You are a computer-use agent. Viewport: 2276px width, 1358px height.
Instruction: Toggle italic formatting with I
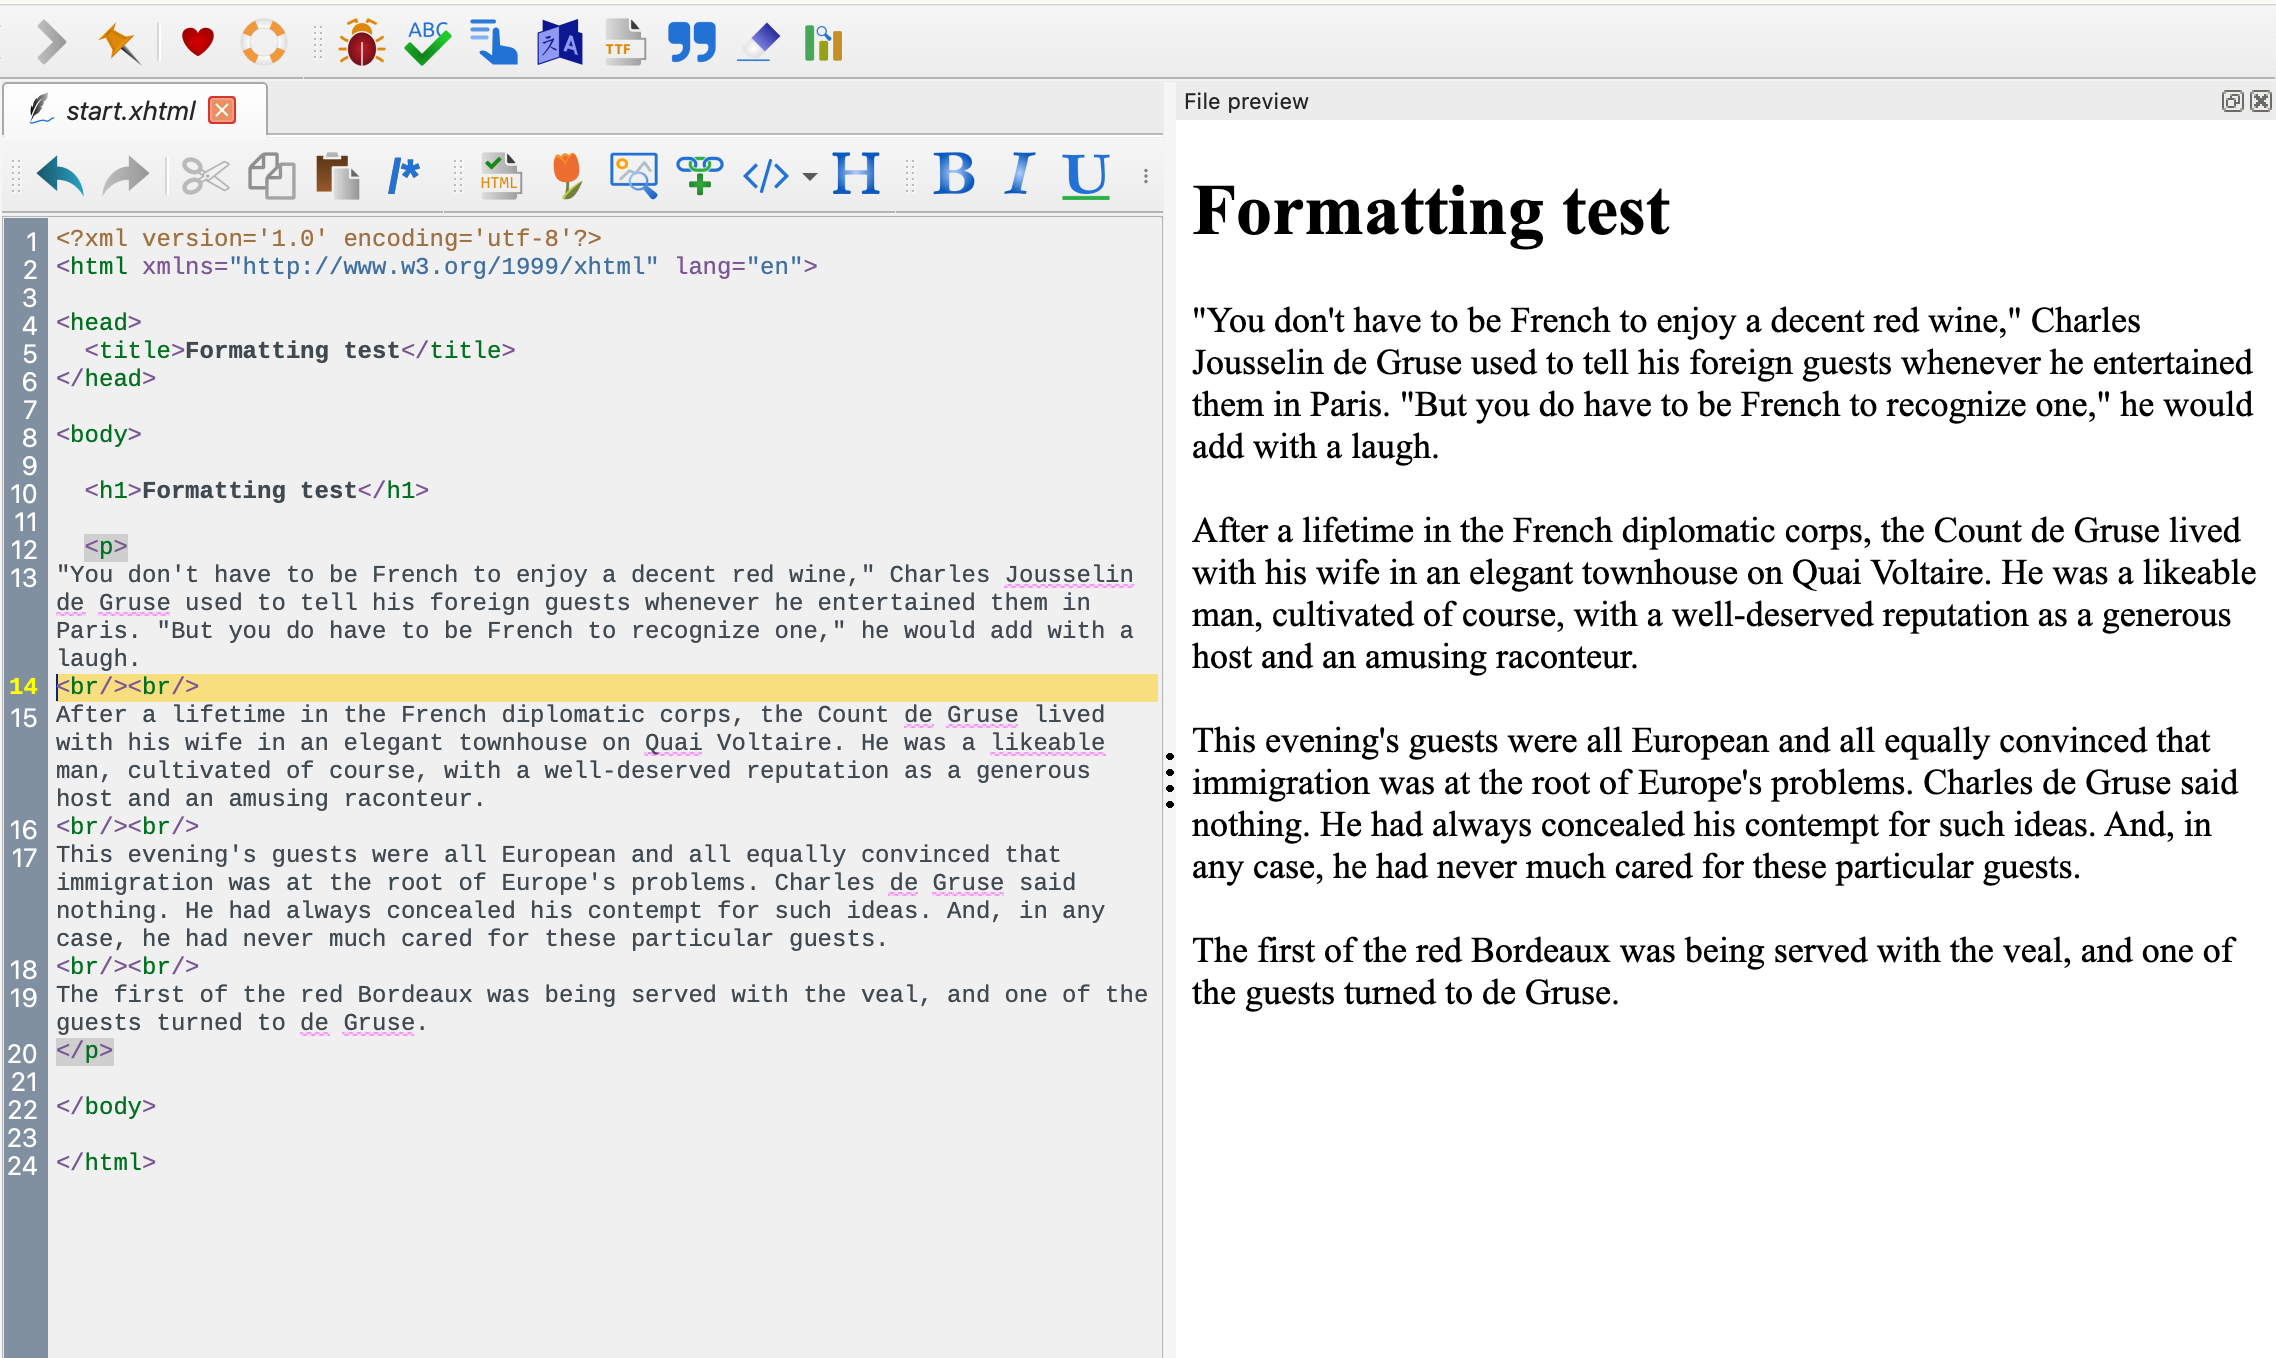[x=1020, y=176]
